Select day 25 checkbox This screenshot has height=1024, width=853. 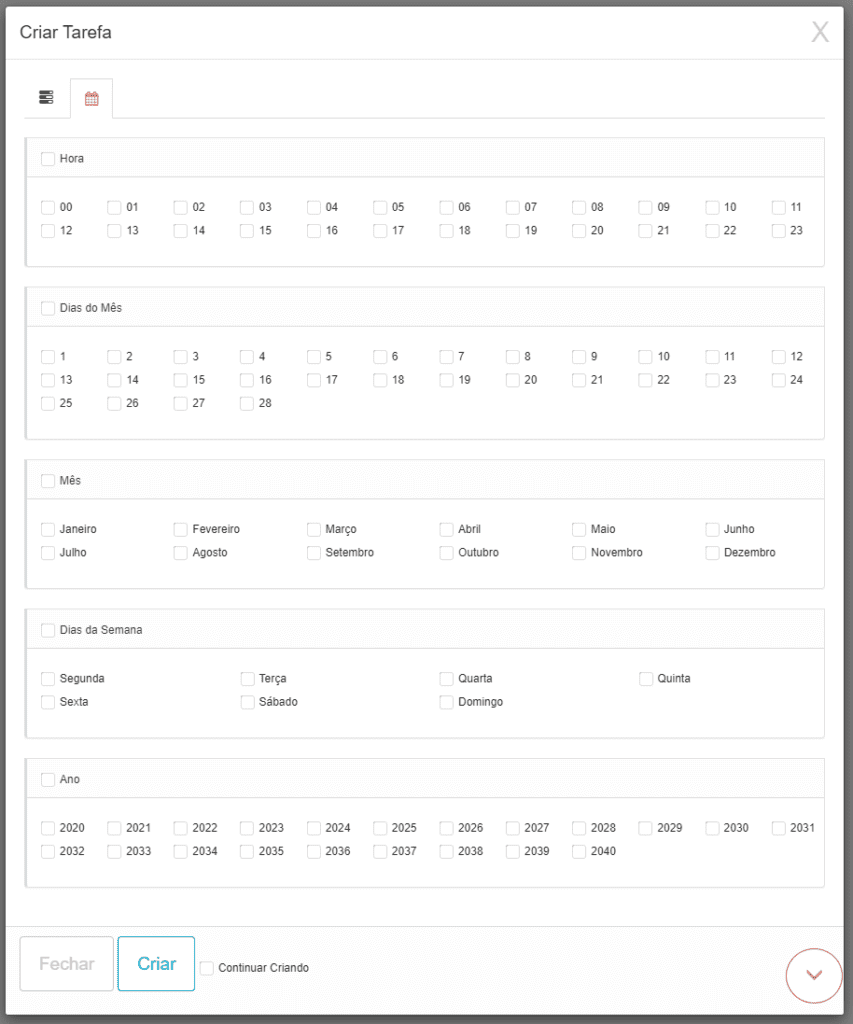click(x=48, y=404)
